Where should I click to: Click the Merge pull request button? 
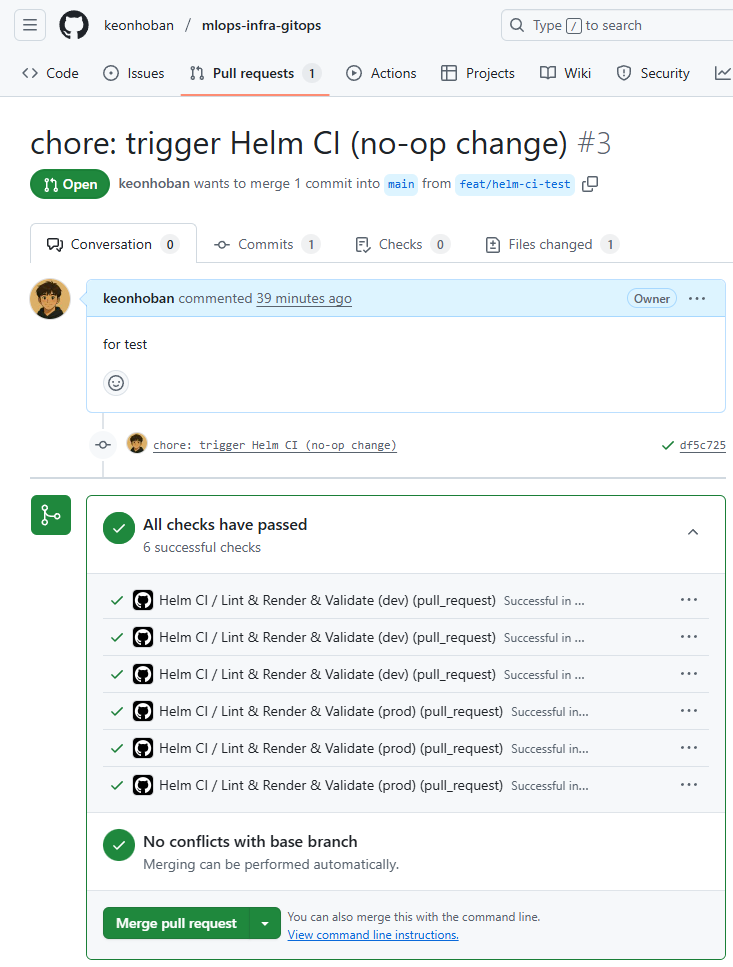click(x=176, y=923)
